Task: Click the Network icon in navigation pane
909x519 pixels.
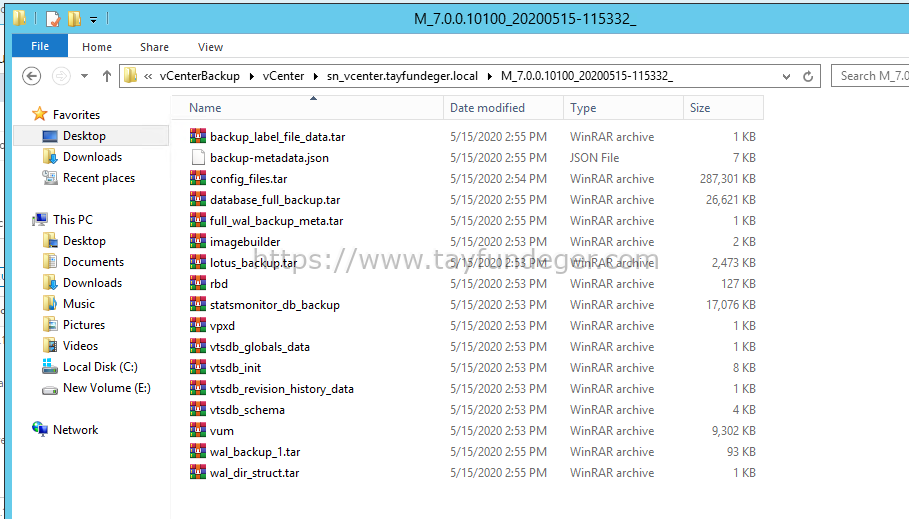Action: [40, 429]
